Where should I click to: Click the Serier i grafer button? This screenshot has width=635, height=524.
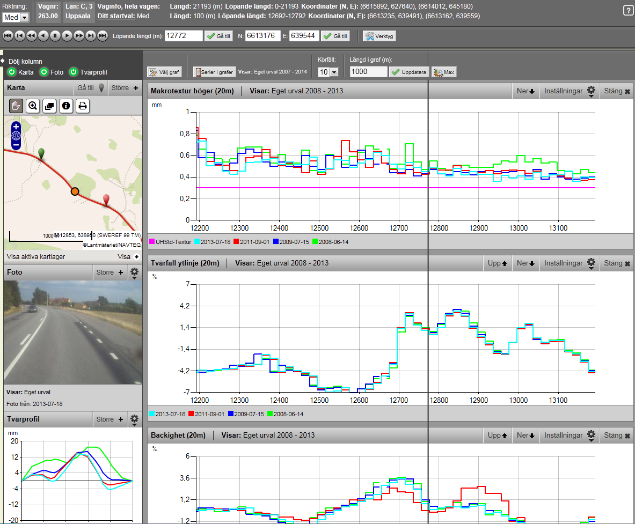pyautogui.click(x=214, y=72)
